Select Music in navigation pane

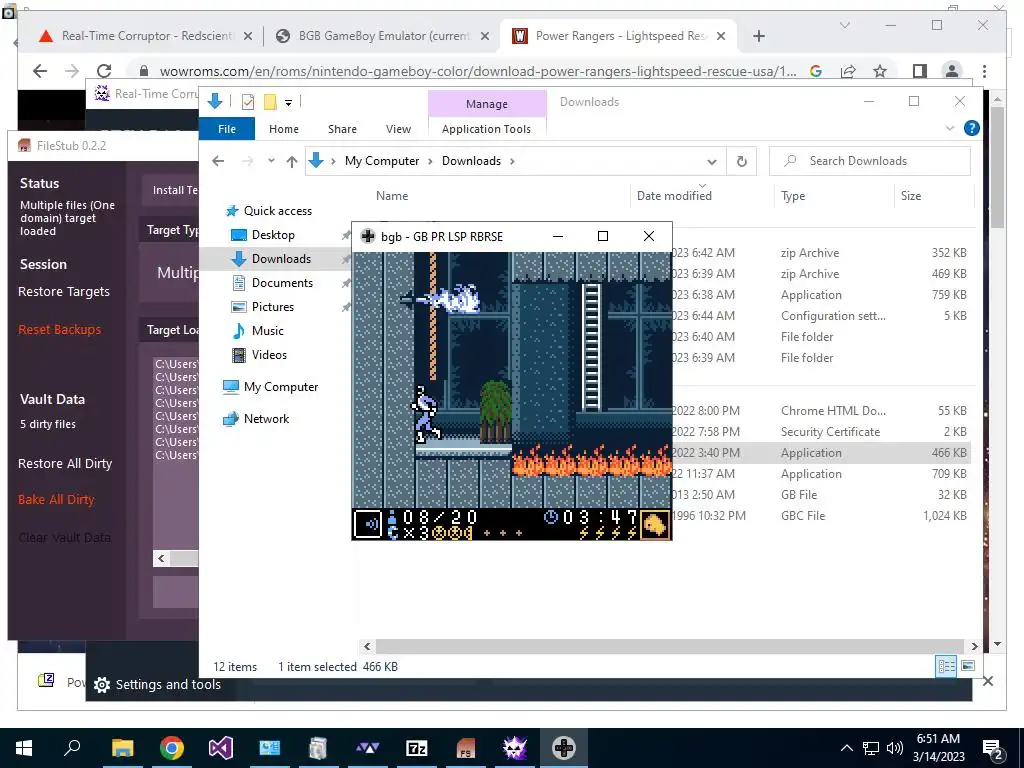(x=268, y=331)
